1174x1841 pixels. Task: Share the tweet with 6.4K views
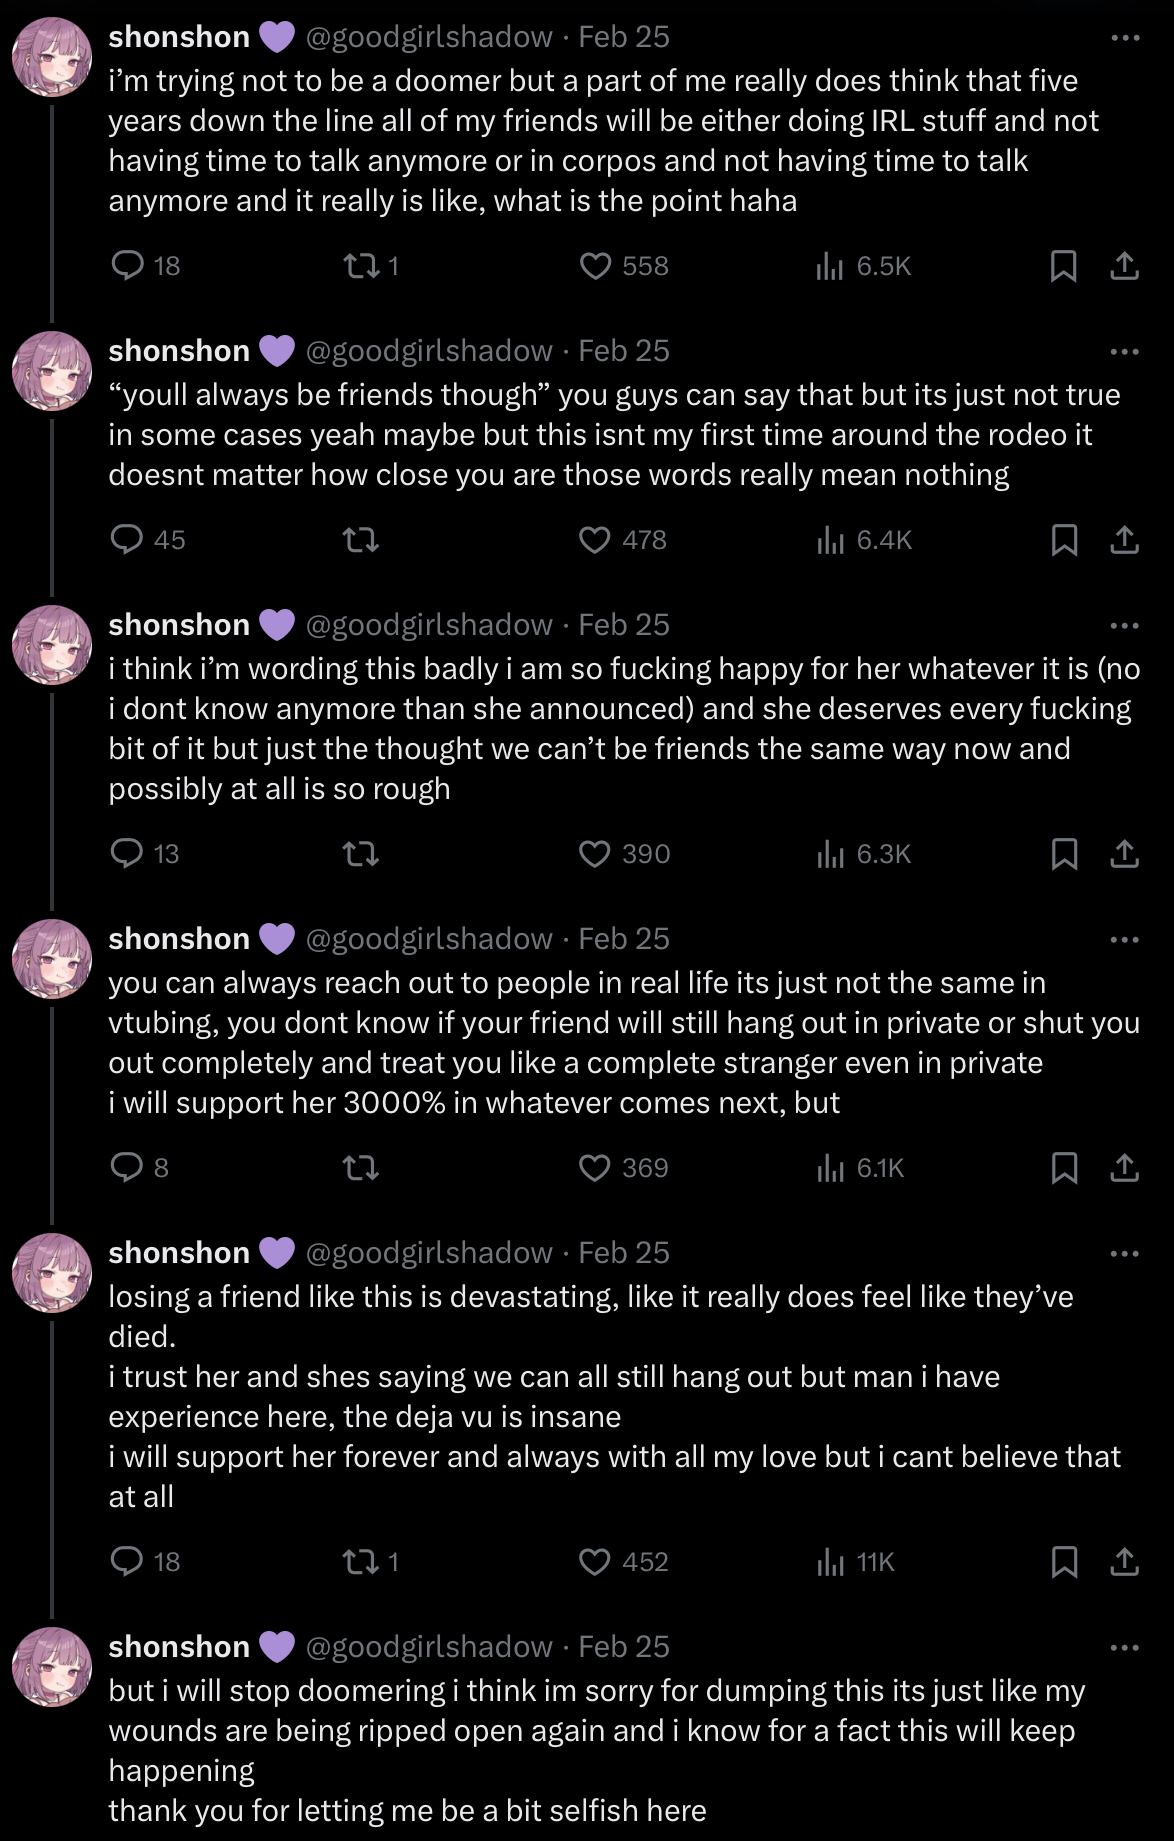[x=1124, y=540]
